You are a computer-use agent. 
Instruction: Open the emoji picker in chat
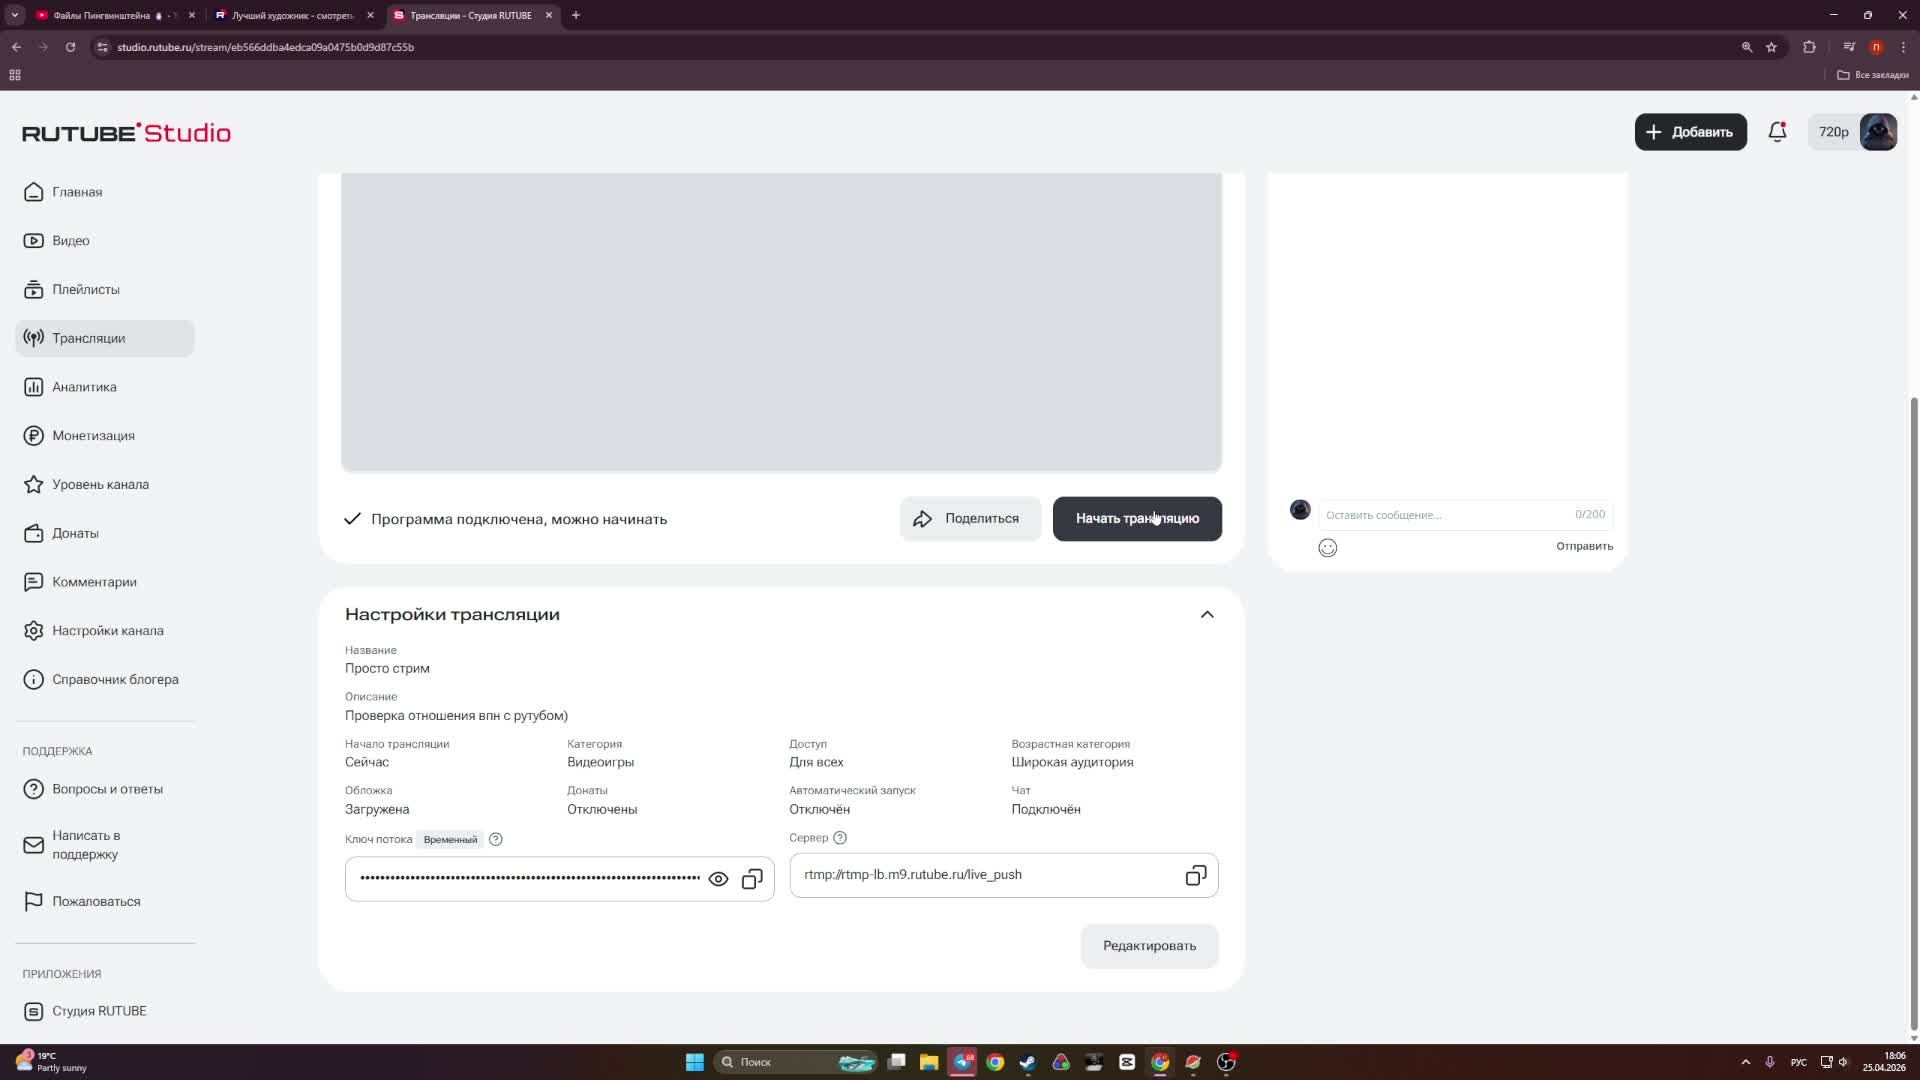(x=1327, y=548)
